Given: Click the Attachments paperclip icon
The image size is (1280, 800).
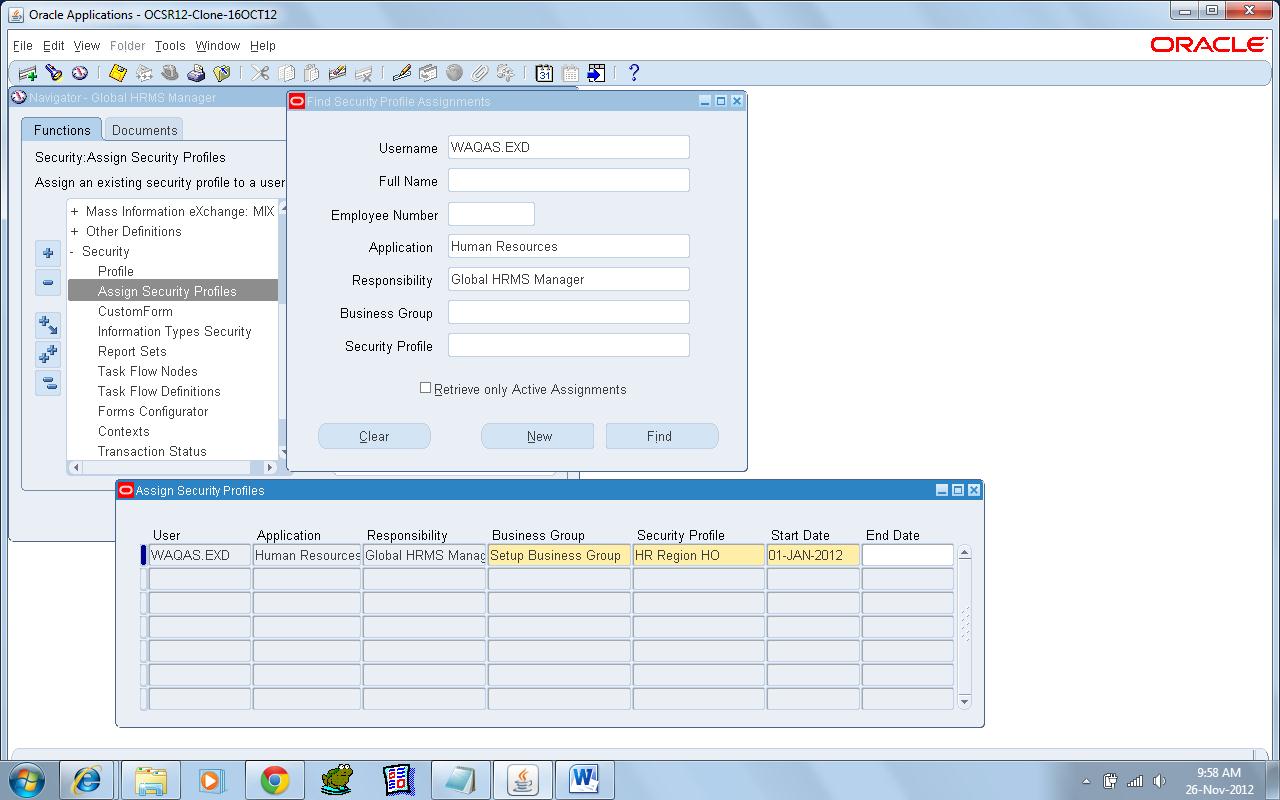Looking at the screenshot, I should point(481,72).
